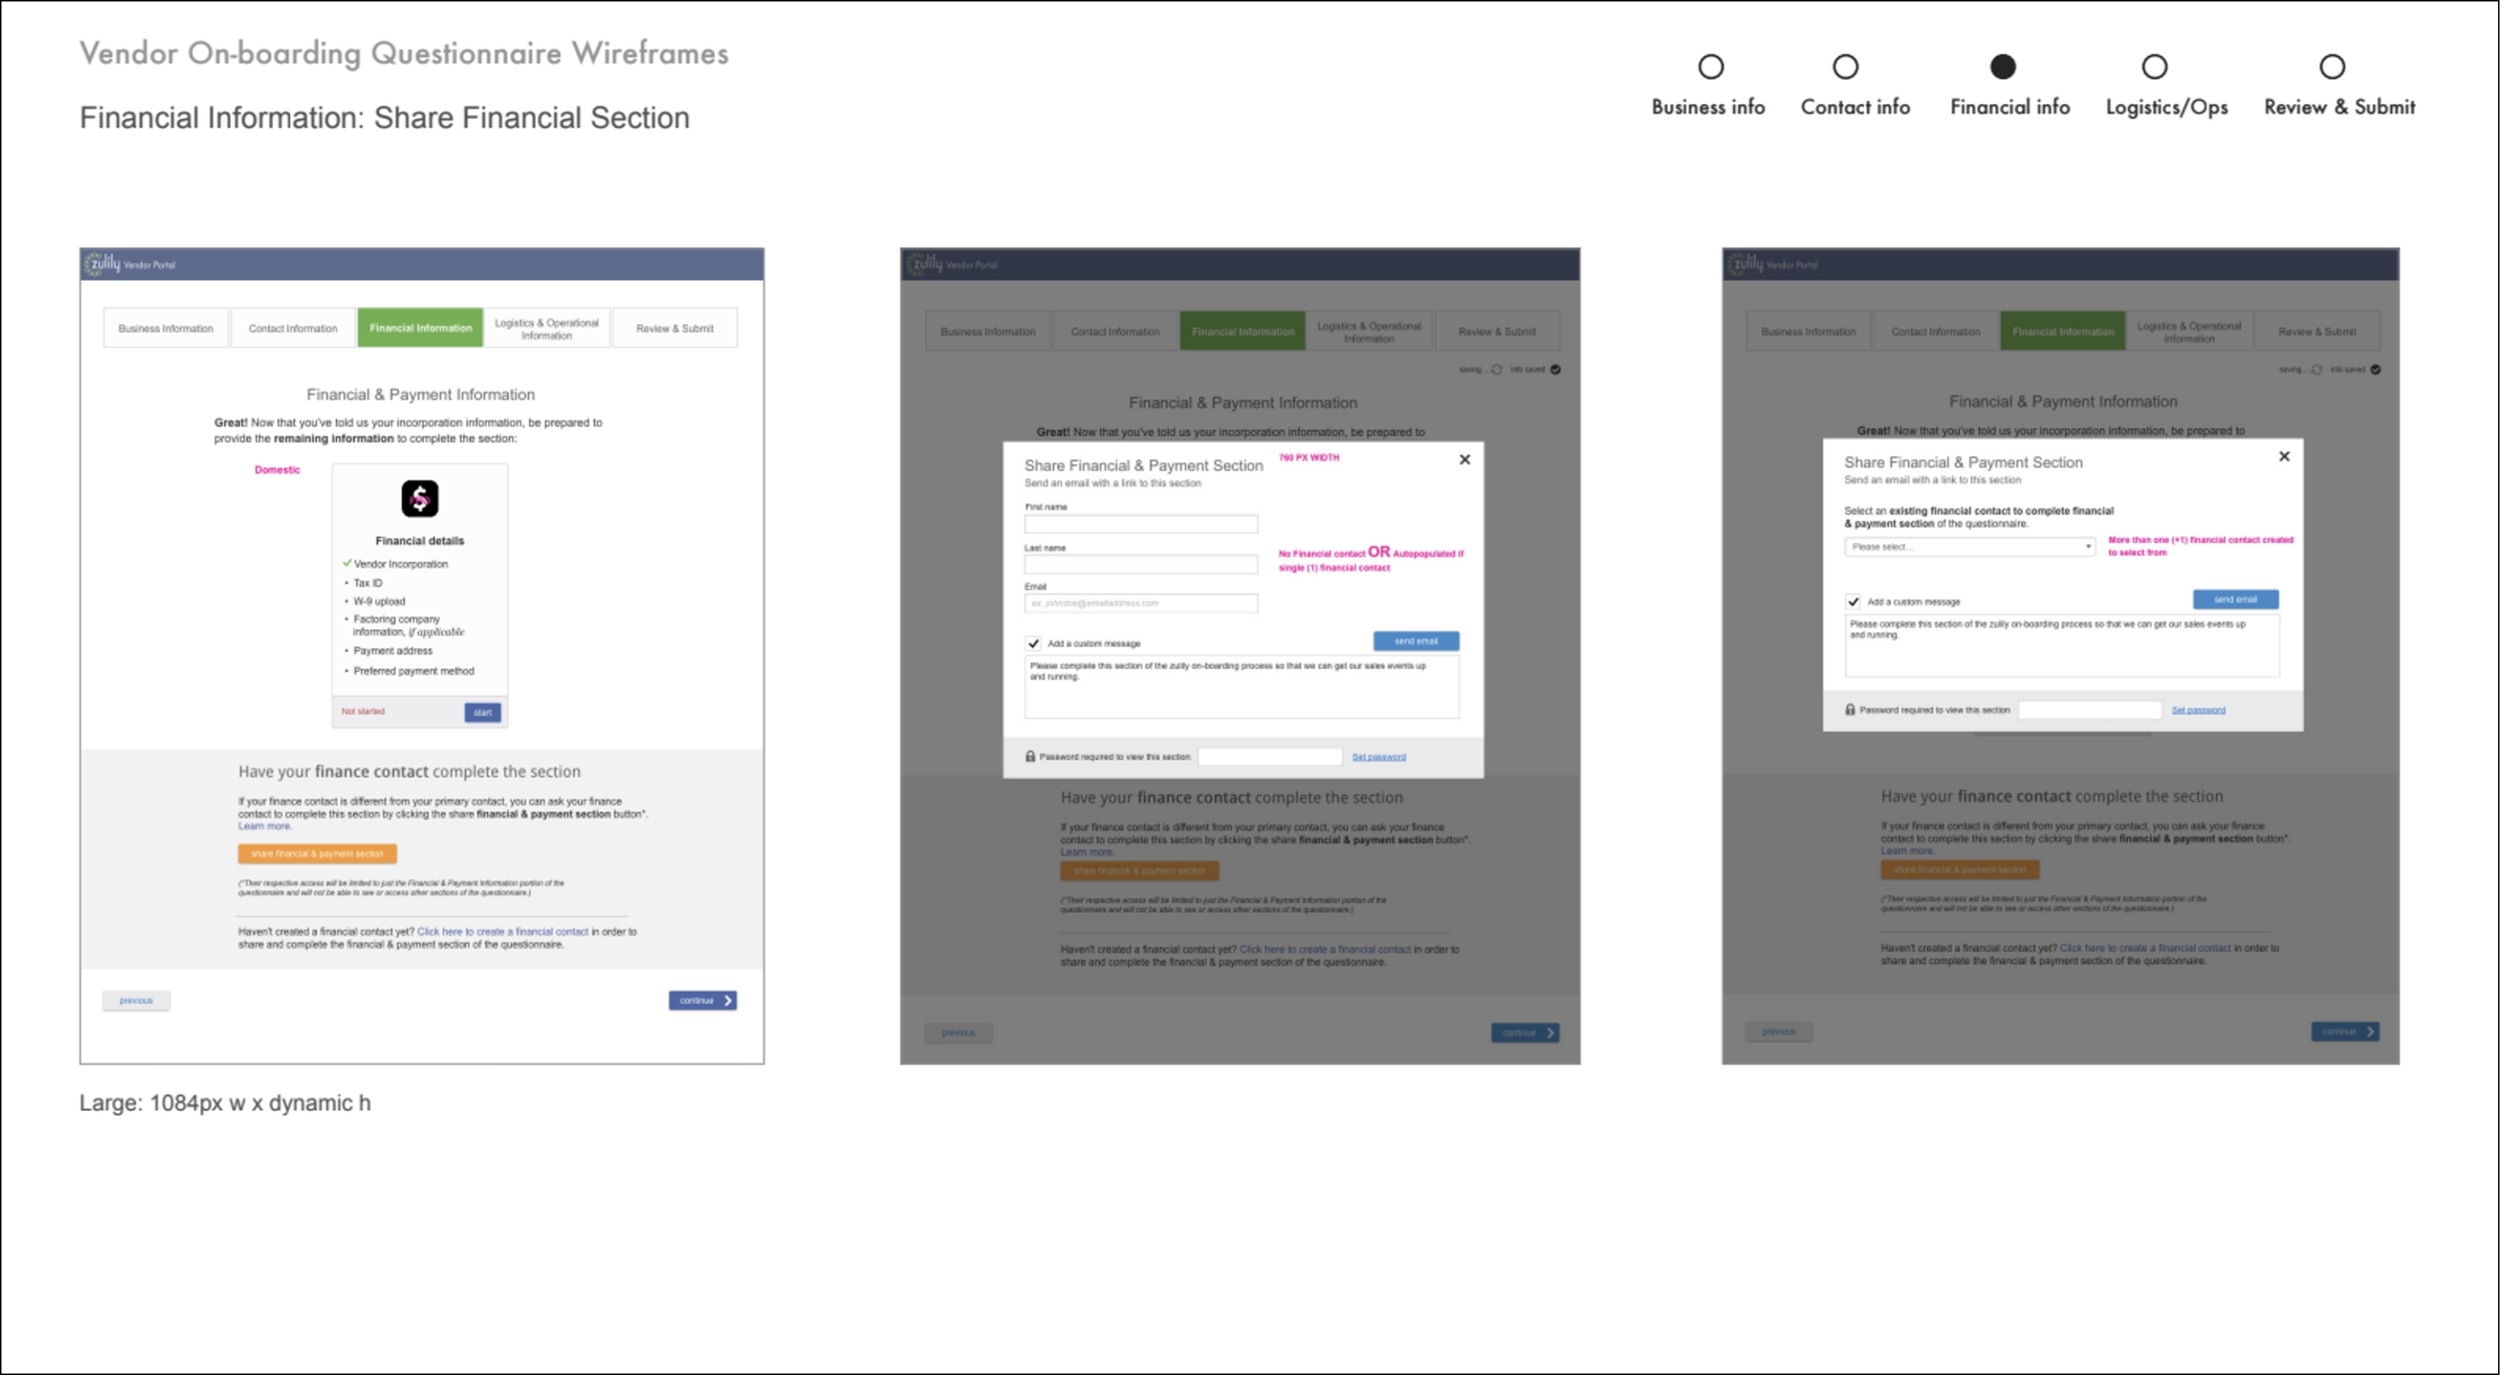Screen dimensions: 2500x1375
Task: Close the middle Share Financial modal
Action: (1464, 460)
